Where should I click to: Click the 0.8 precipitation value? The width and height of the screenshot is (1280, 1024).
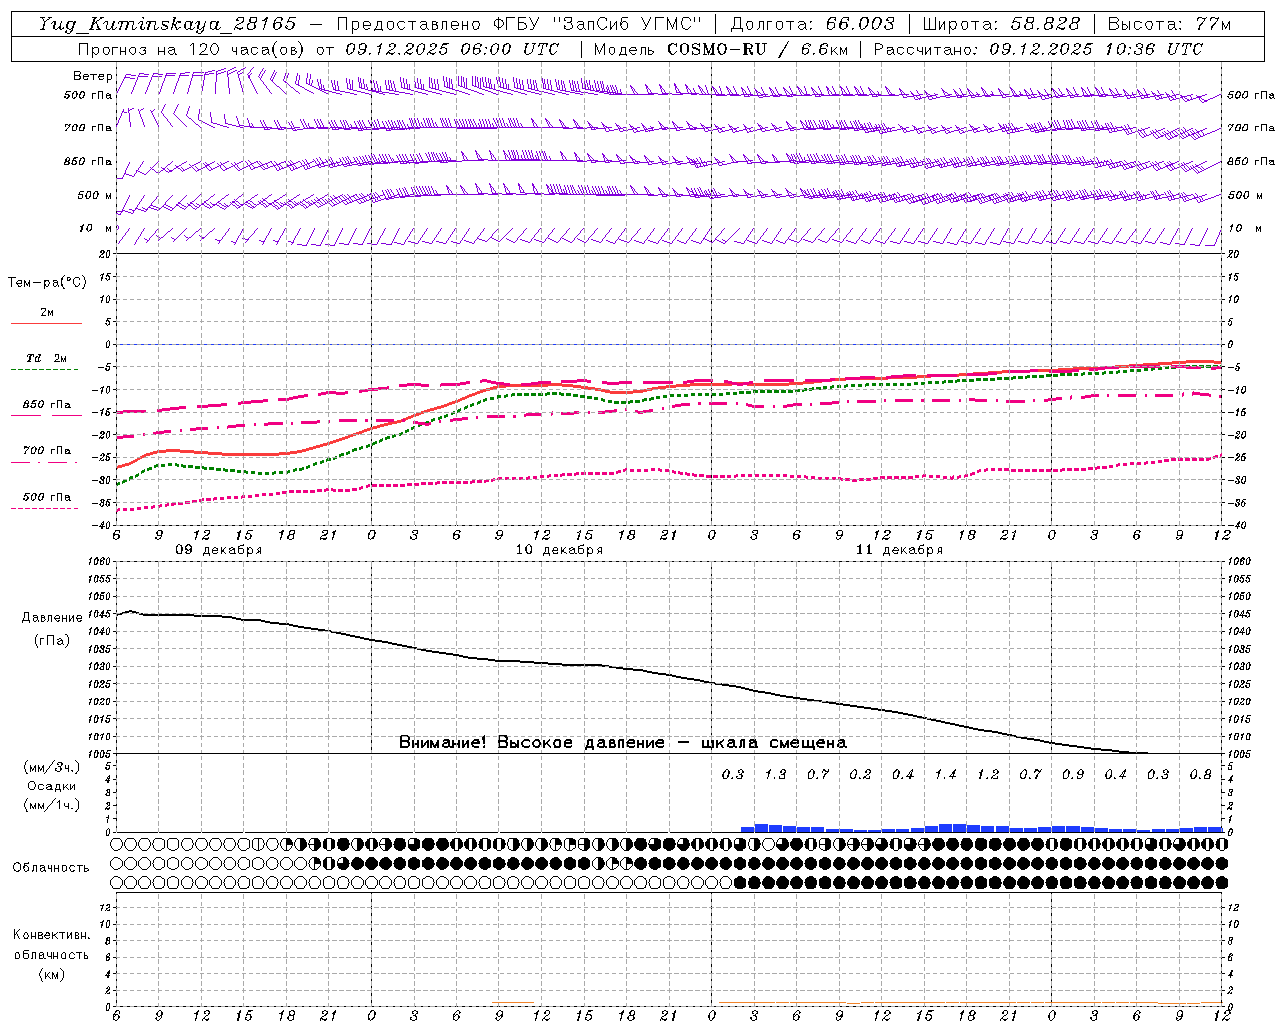1201,774
